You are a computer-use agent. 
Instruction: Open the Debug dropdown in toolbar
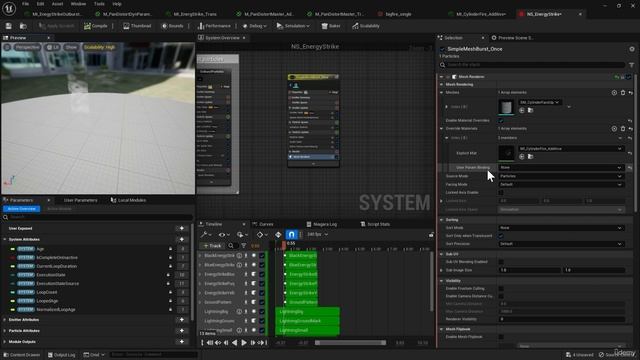254,26
